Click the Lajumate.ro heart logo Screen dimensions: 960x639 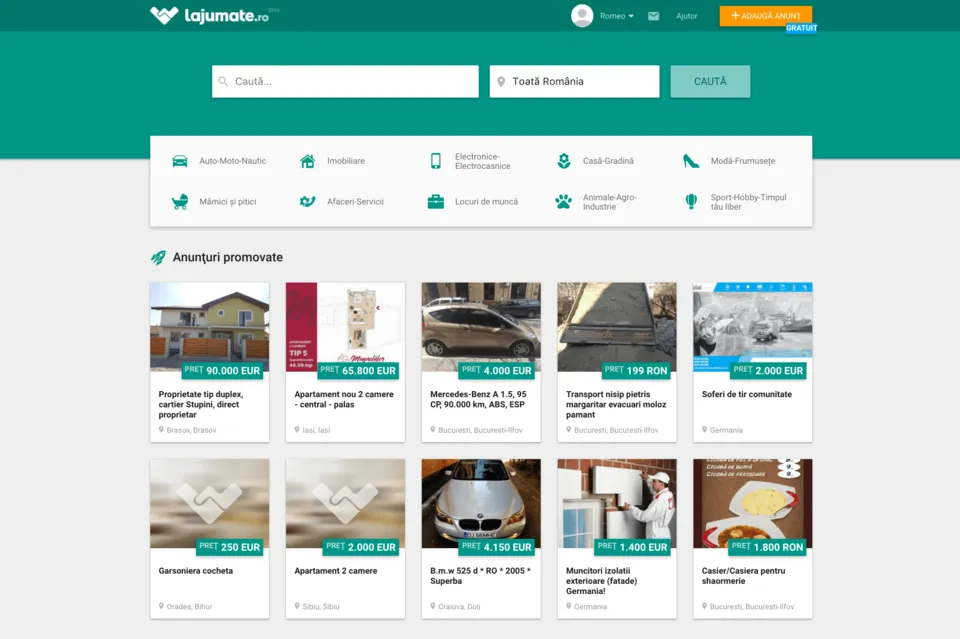164,15
